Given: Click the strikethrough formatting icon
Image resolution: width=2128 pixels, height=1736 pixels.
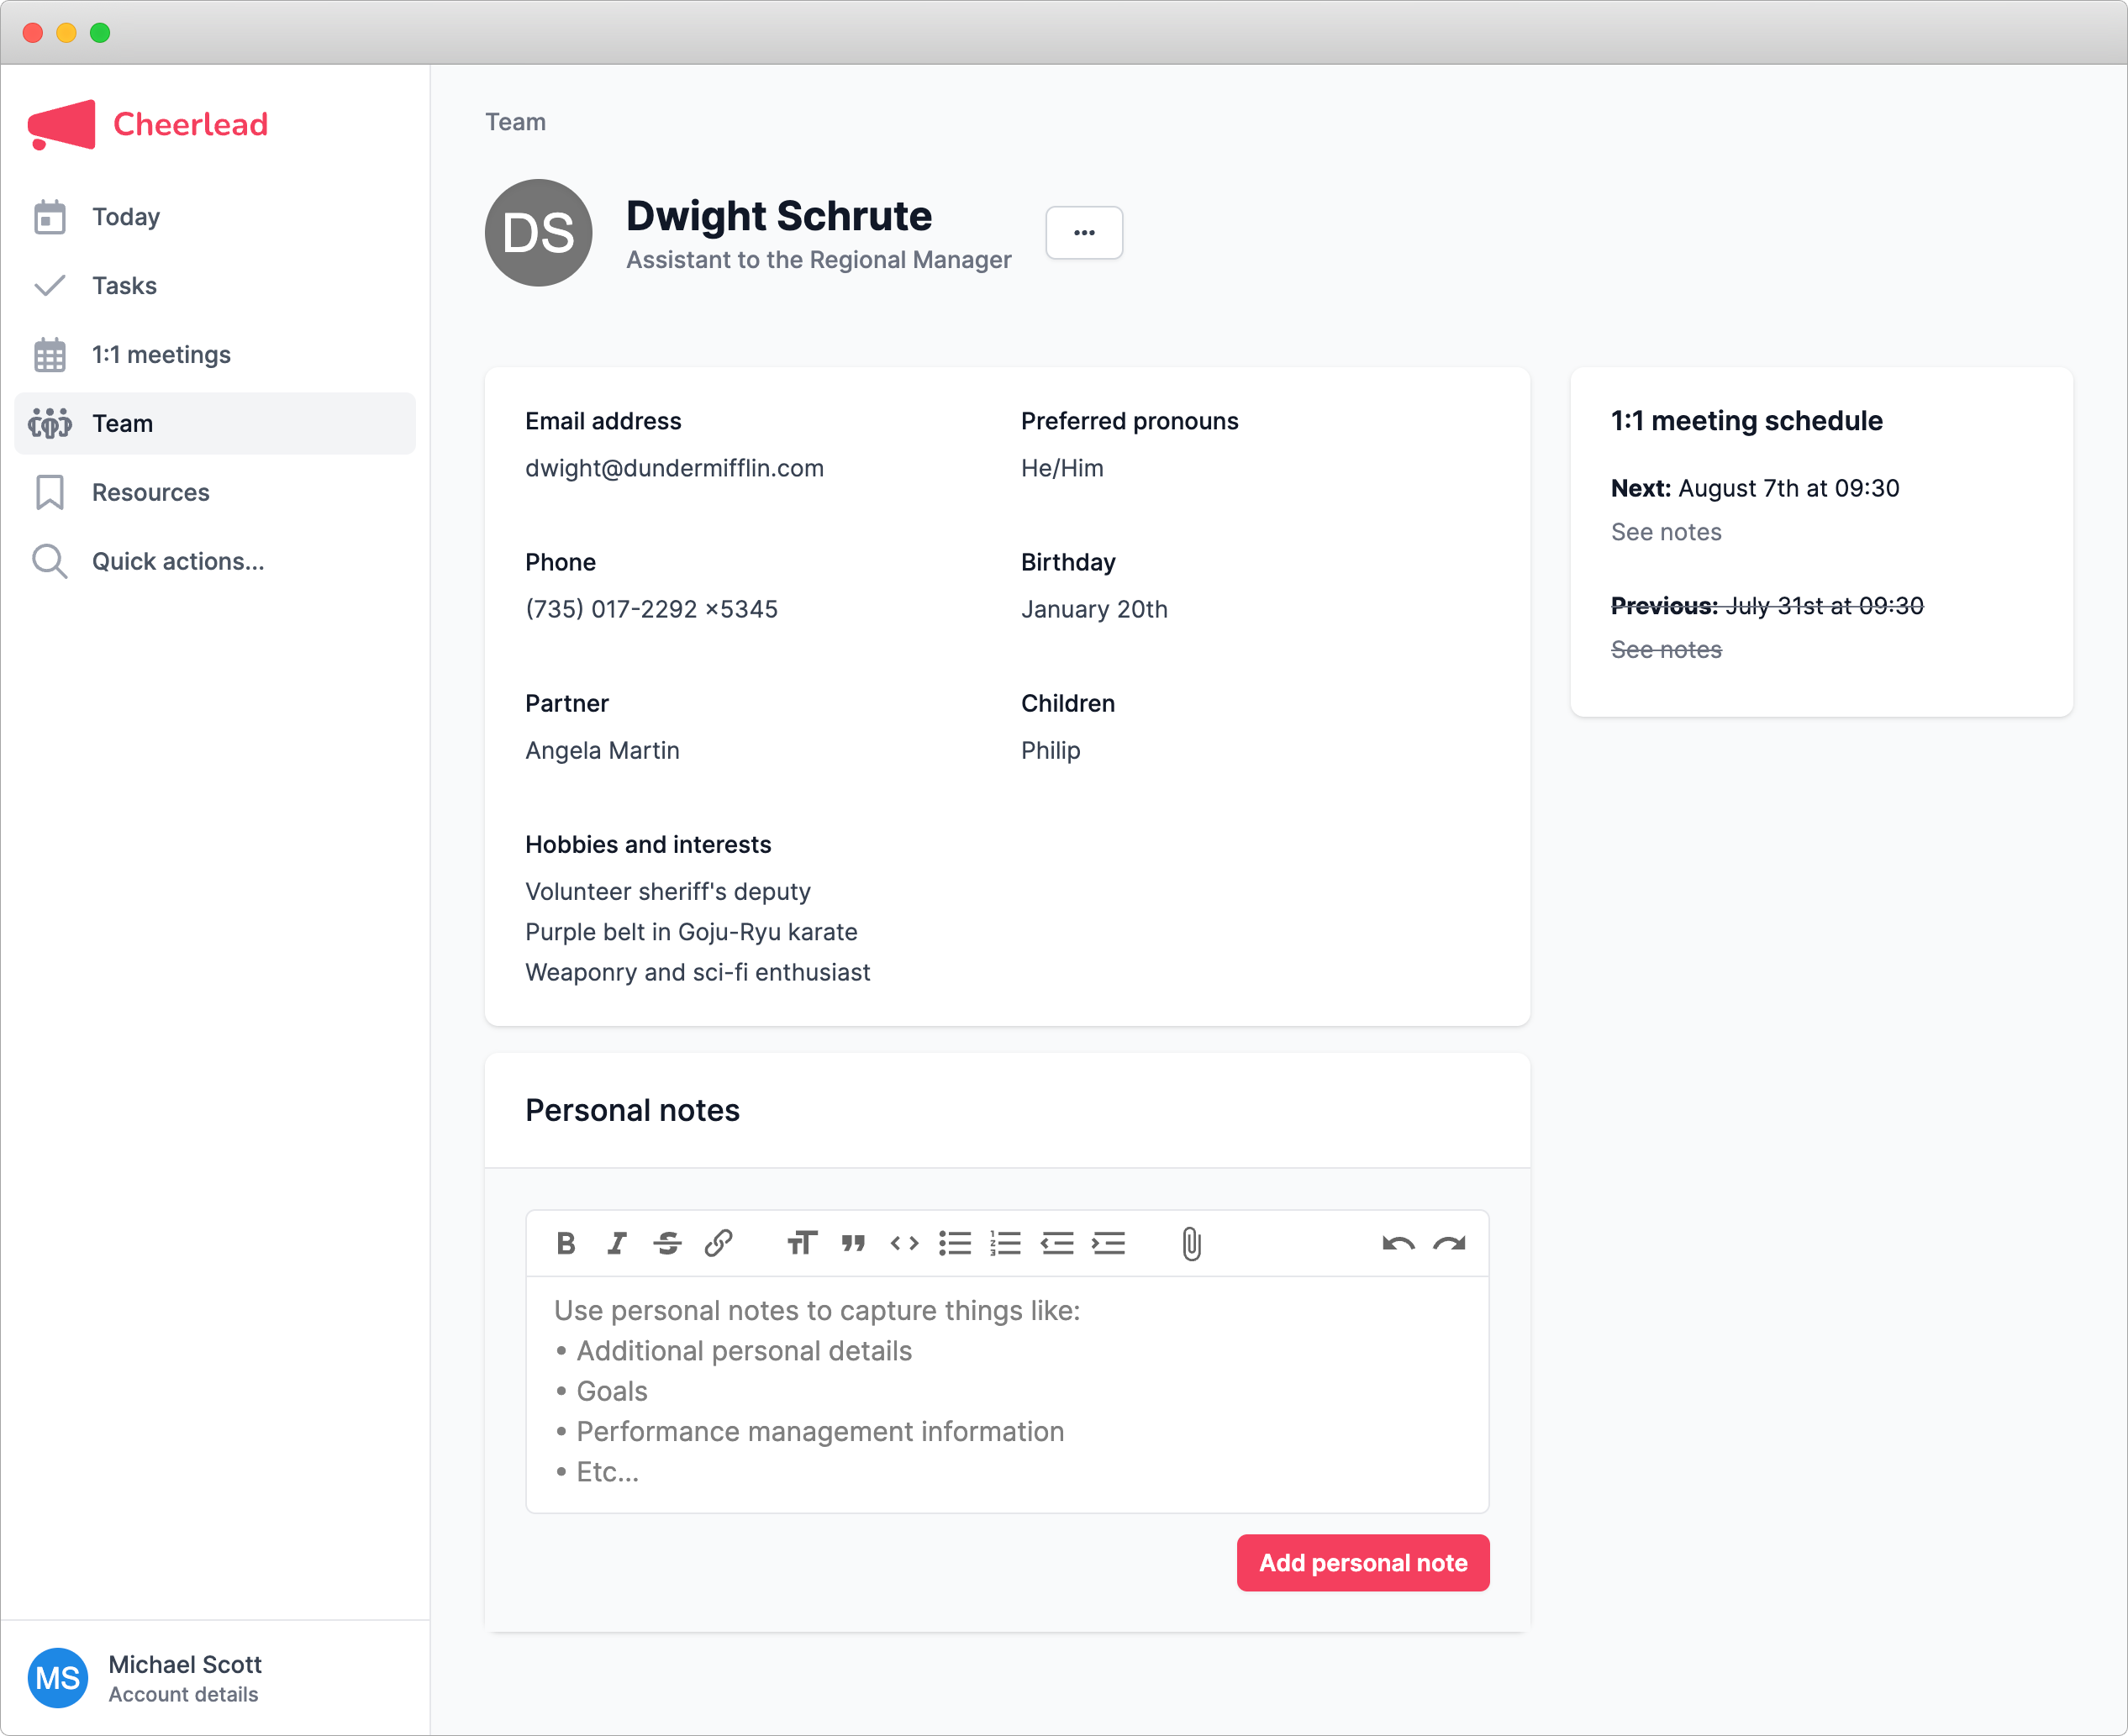Looking at the screenshot, I should click(667, 1243).
